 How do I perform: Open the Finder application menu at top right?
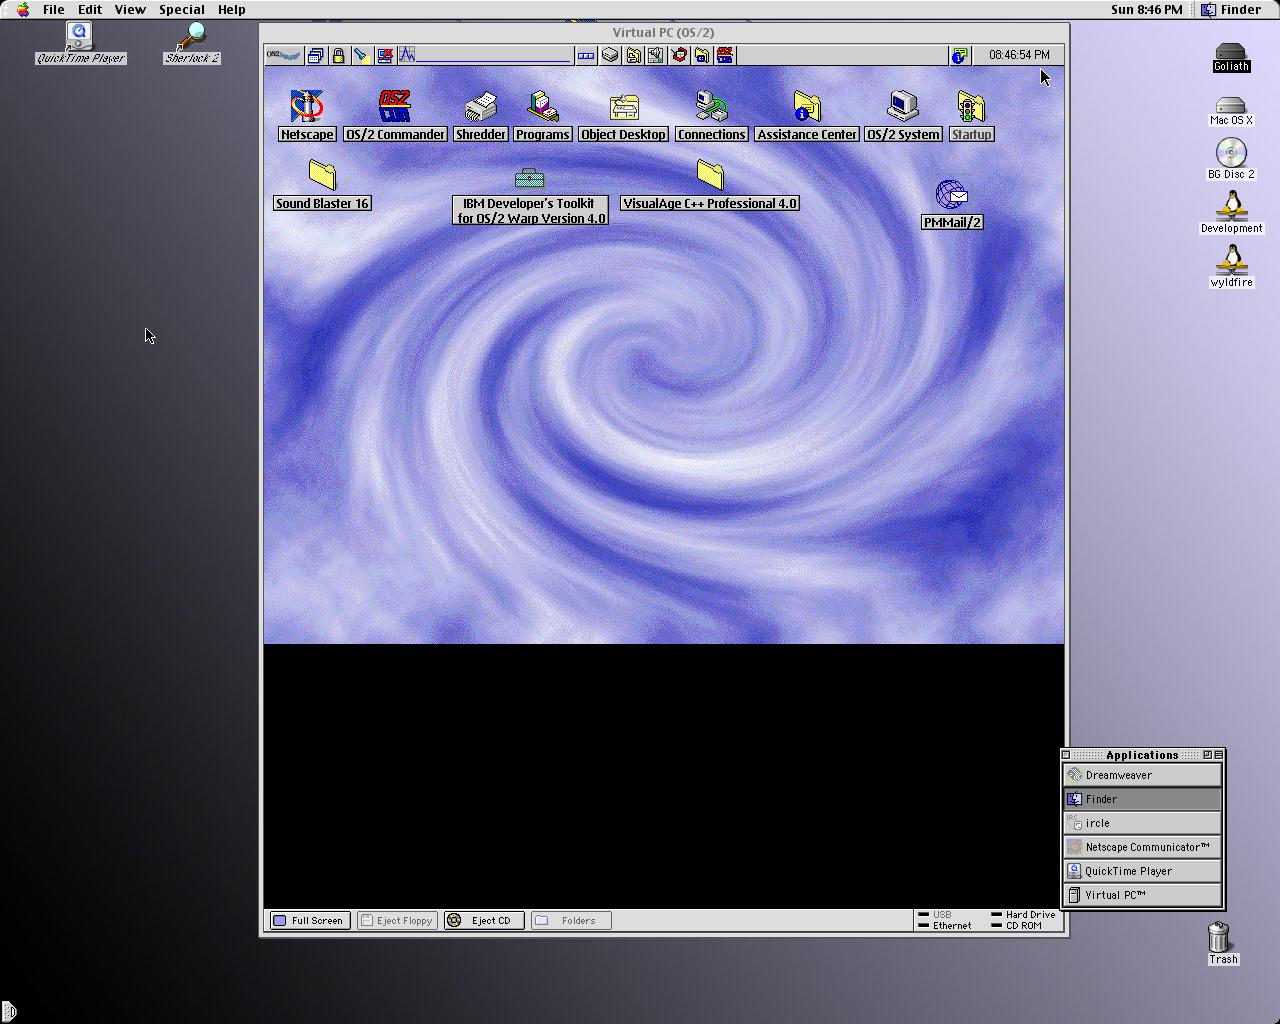[x=1231, y=9]
